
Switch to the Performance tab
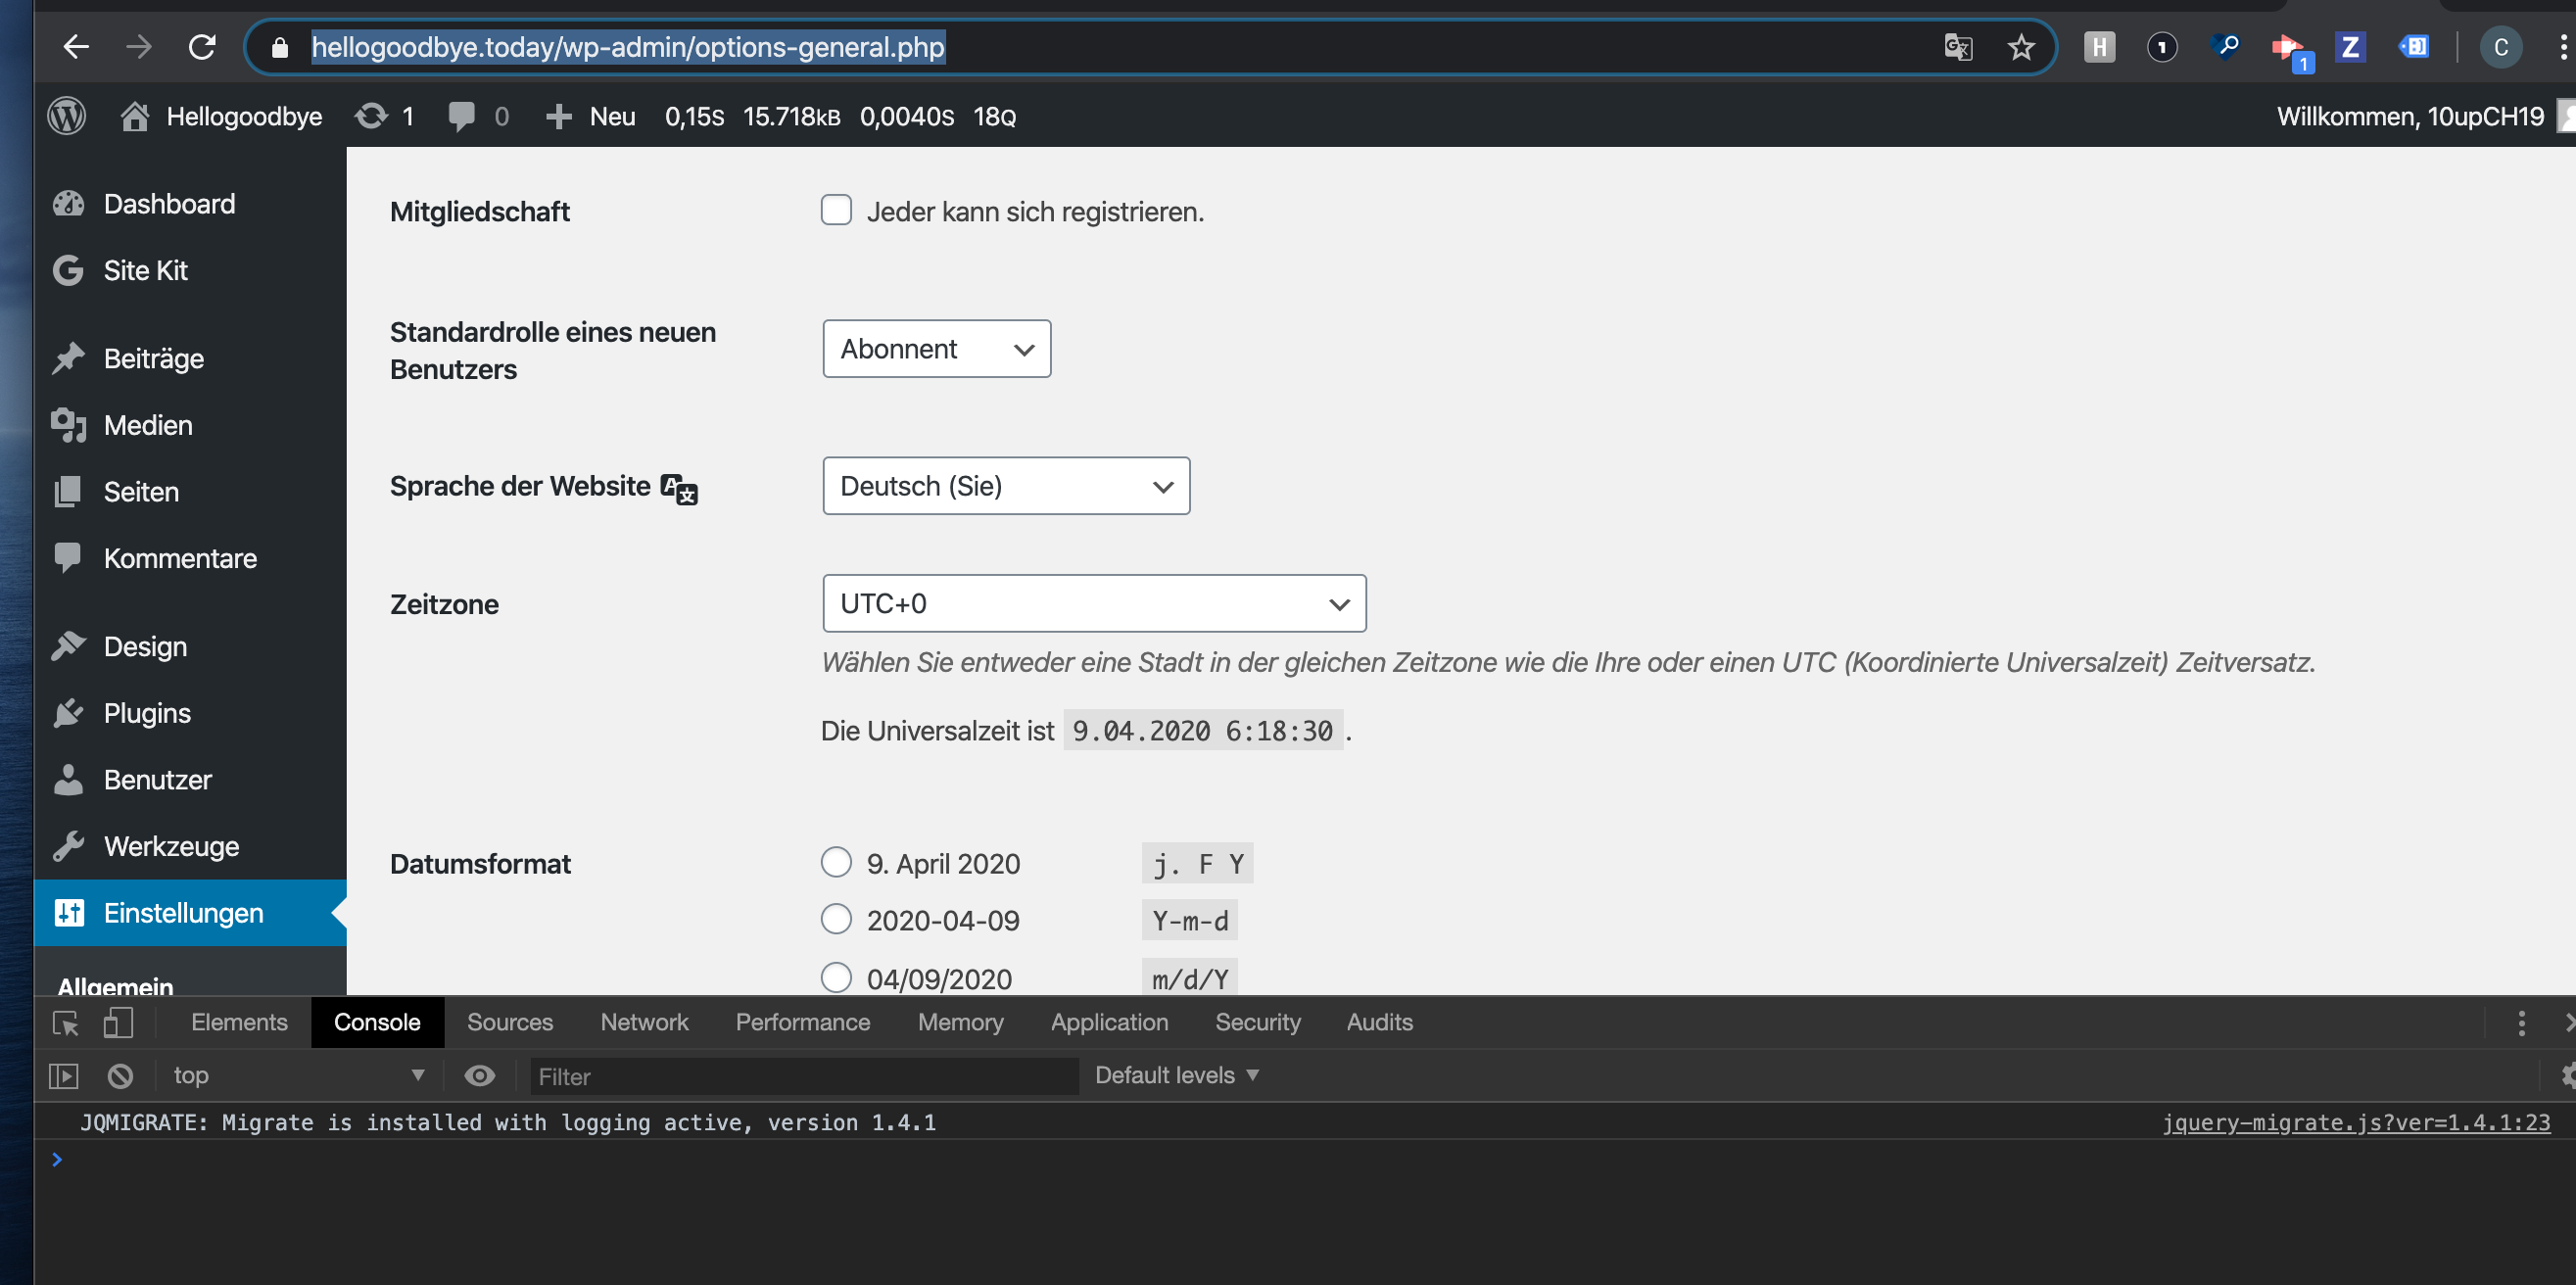tap(803, 1022)
